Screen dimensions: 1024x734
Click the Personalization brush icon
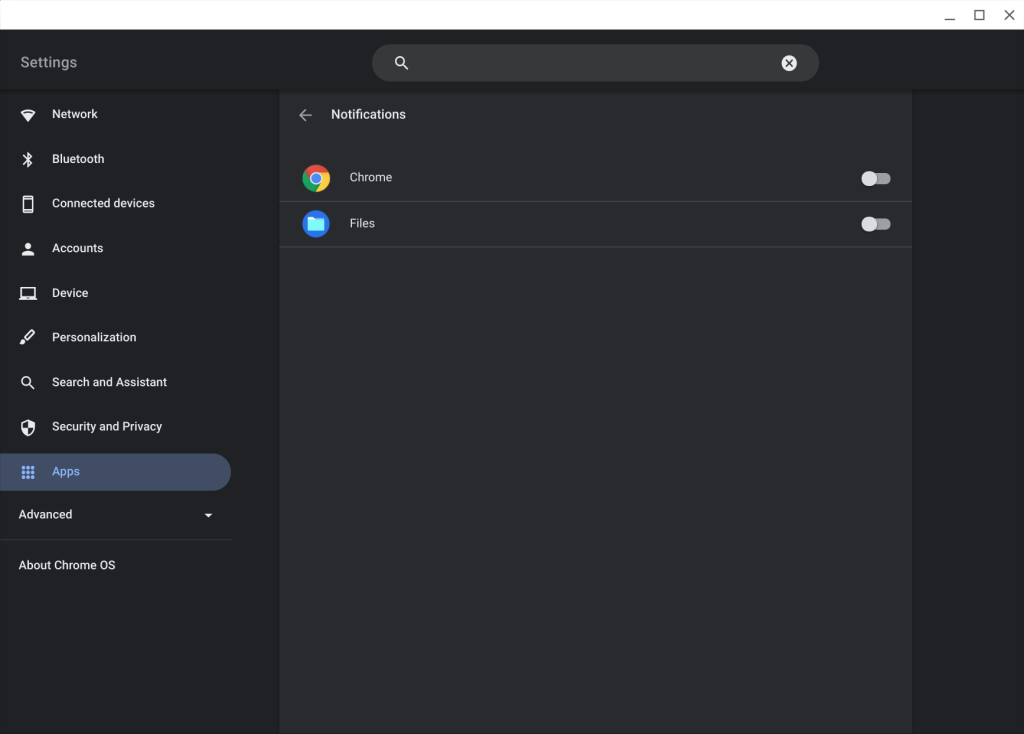point(27,338)
